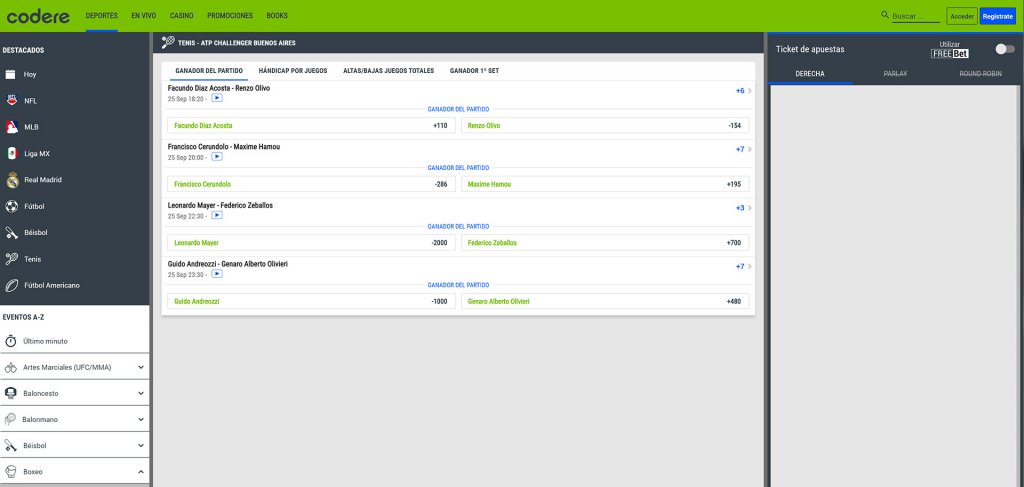
Task: Click the Fútbol soccer ball icon
Action: (11, 206)
